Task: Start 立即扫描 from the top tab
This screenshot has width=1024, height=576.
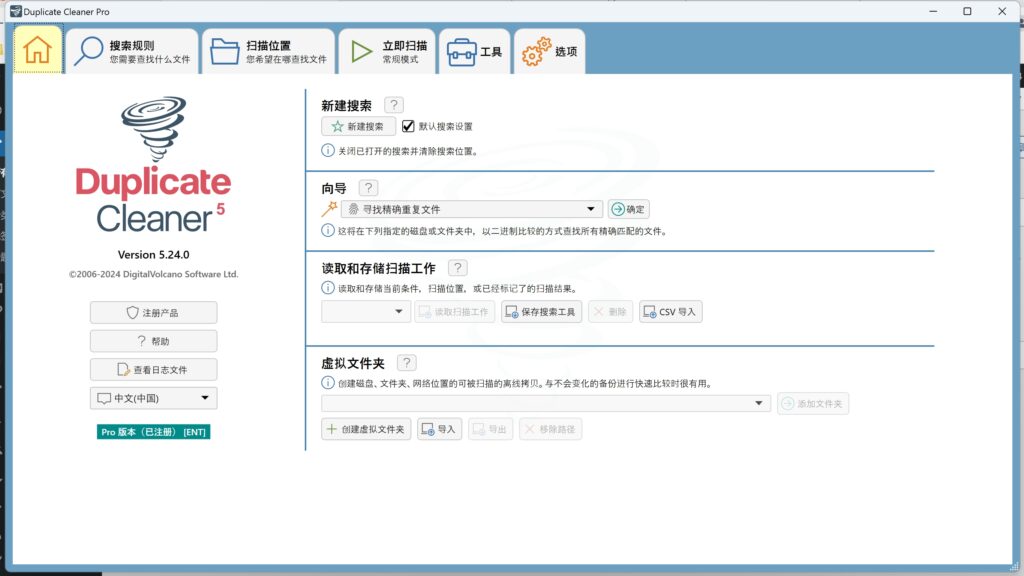Action: (387, 51)
